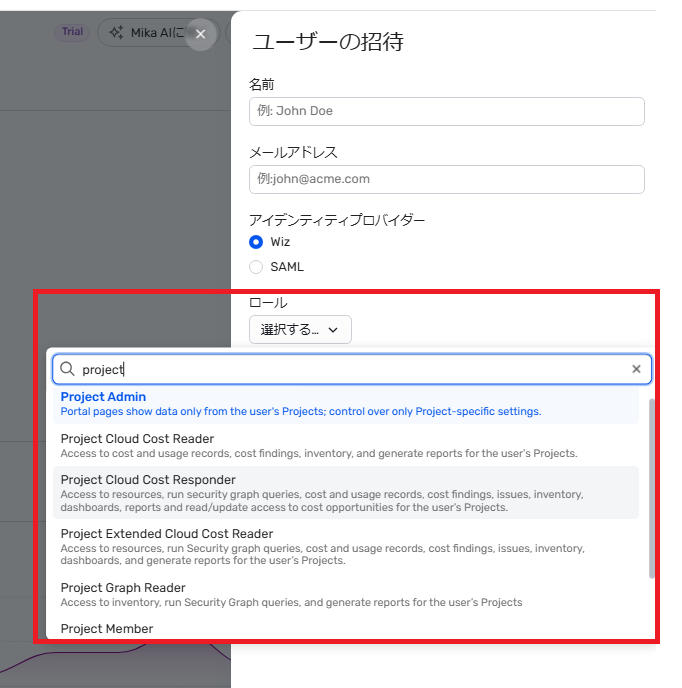Pick the Project Member role
Image resolution: width=682 pixels, height=688 pixels.
(x=107, y=629)
